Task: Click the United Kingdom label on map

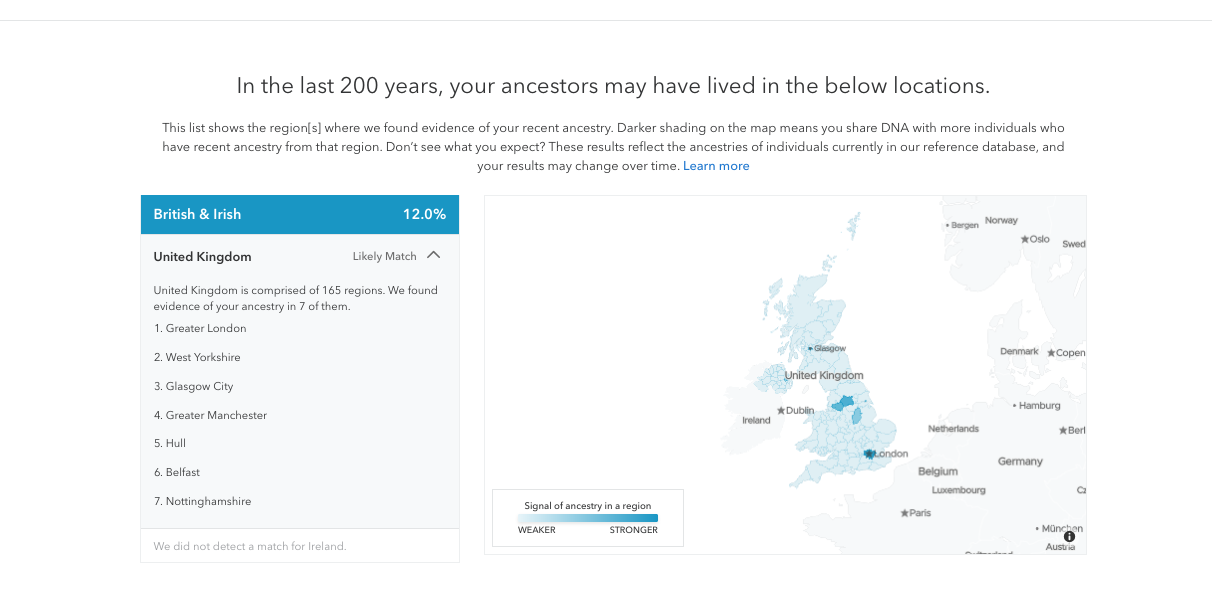Action: click(x=824, y=376)
